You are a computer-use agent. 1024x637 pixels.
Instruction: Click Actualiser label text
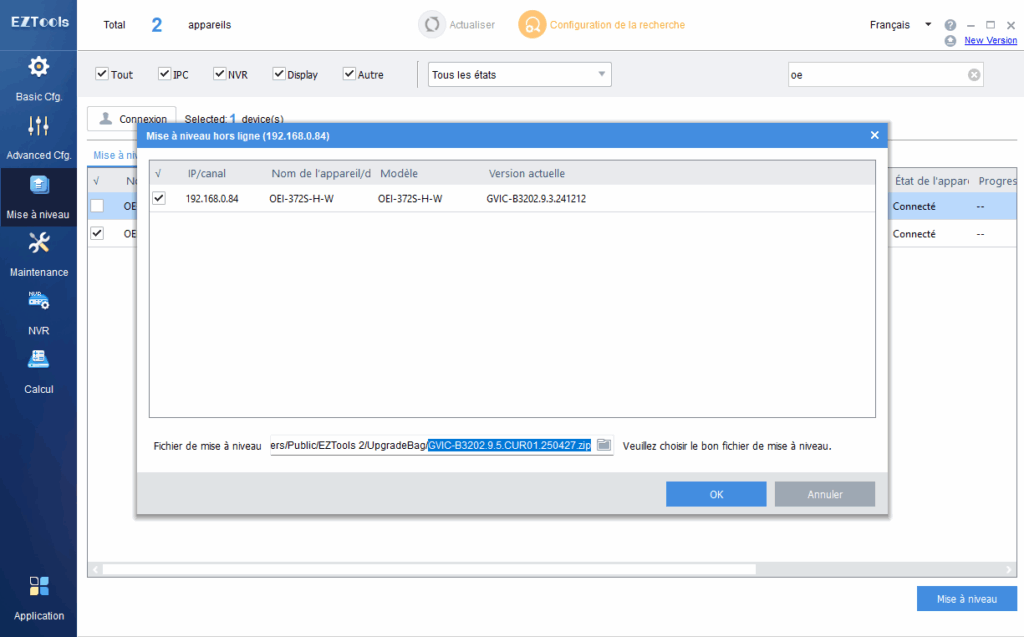pyautogui.click(x=472, y=25)
